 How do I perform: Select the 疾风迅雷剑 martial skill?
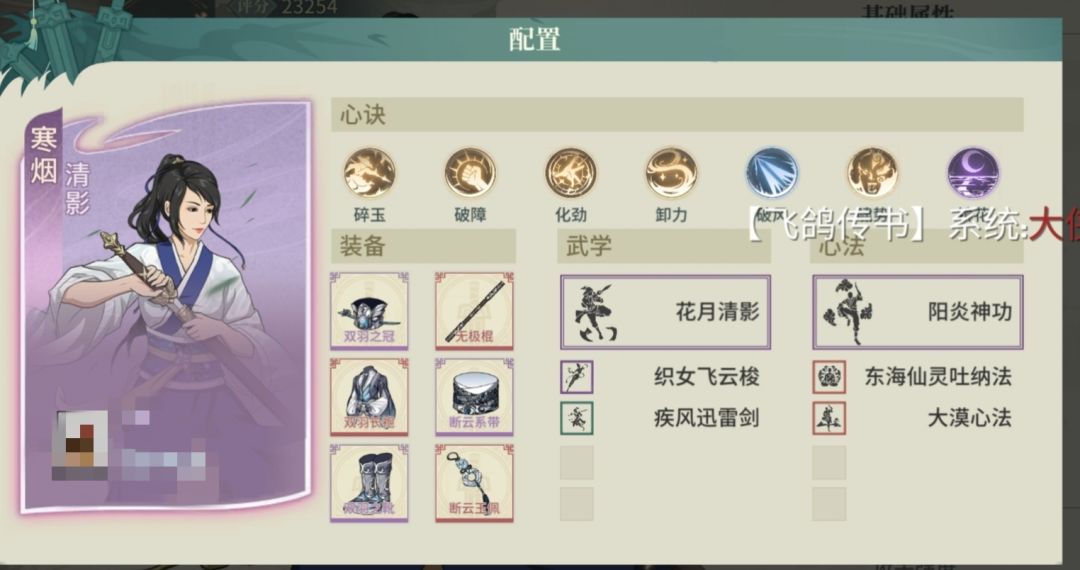[665, 419]
